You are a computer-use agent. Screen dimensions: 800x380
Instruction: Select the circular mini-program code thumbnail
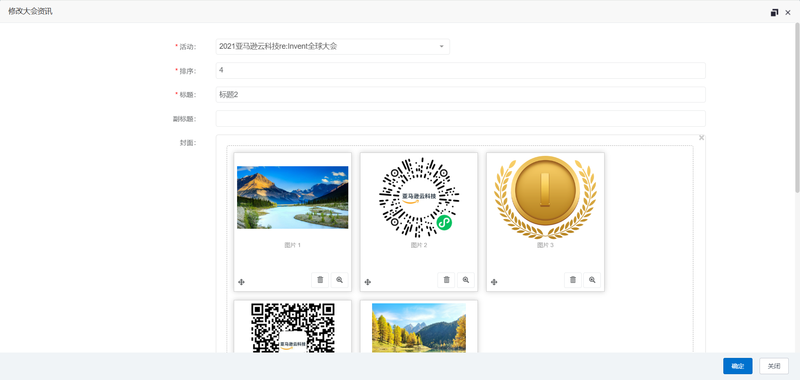[x=419, y=197]
